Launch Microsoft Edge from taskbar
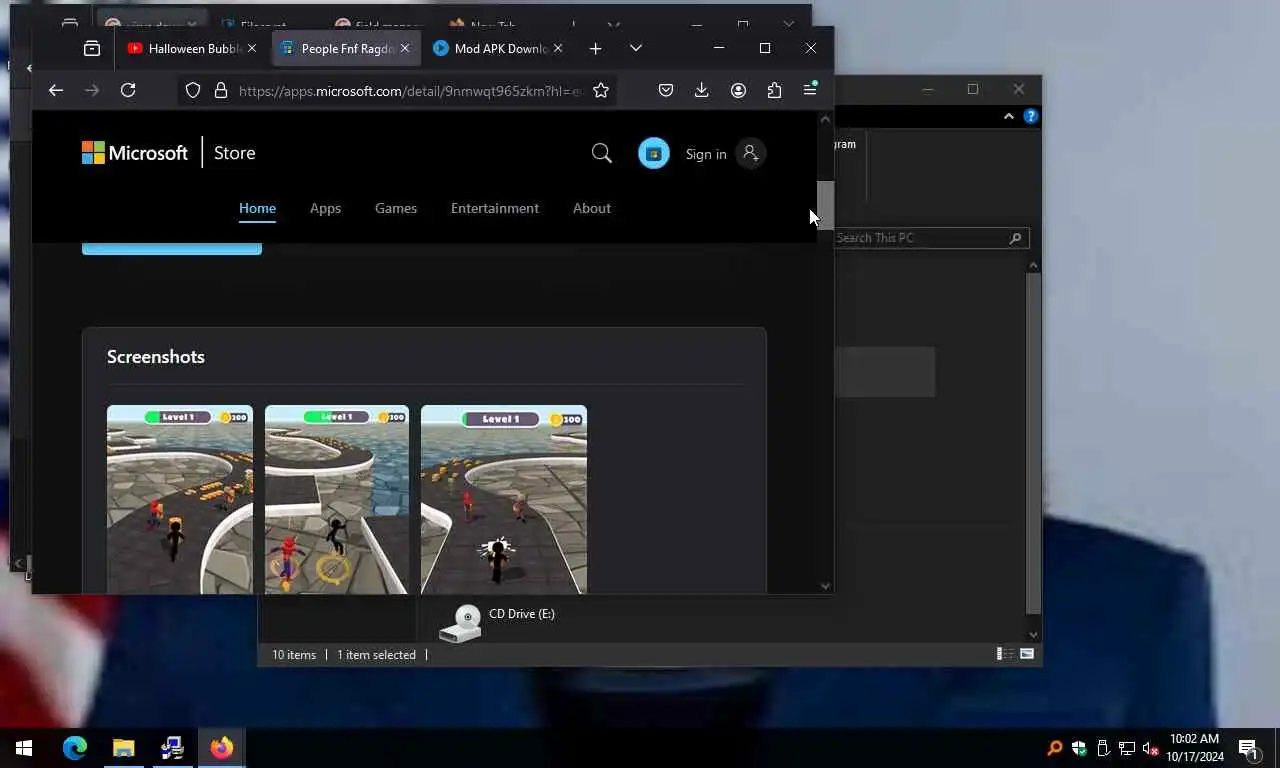Image resolution: width=1280 pixels, height=768 pixels. [75, 748]
